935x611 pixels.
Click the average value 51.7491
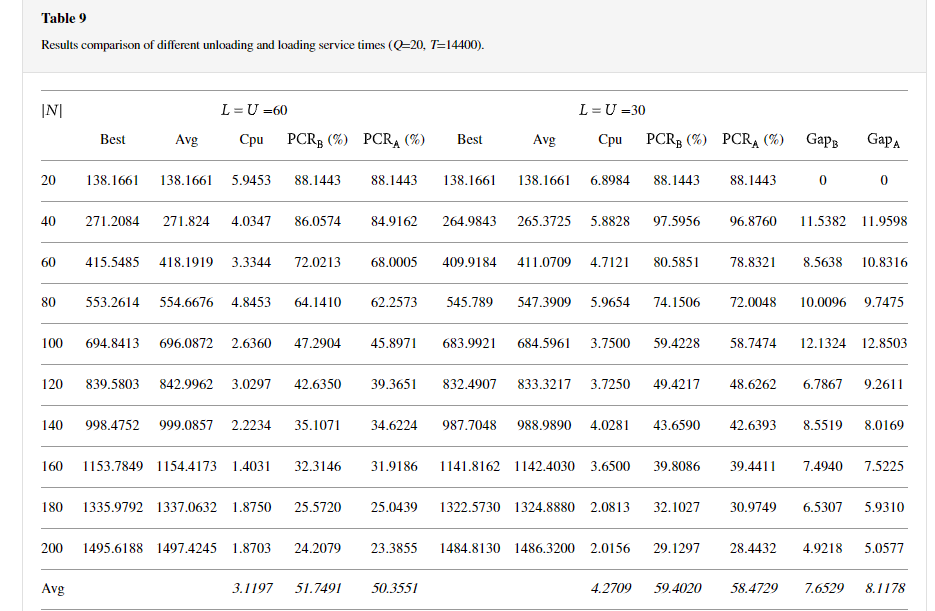point(318,588)
